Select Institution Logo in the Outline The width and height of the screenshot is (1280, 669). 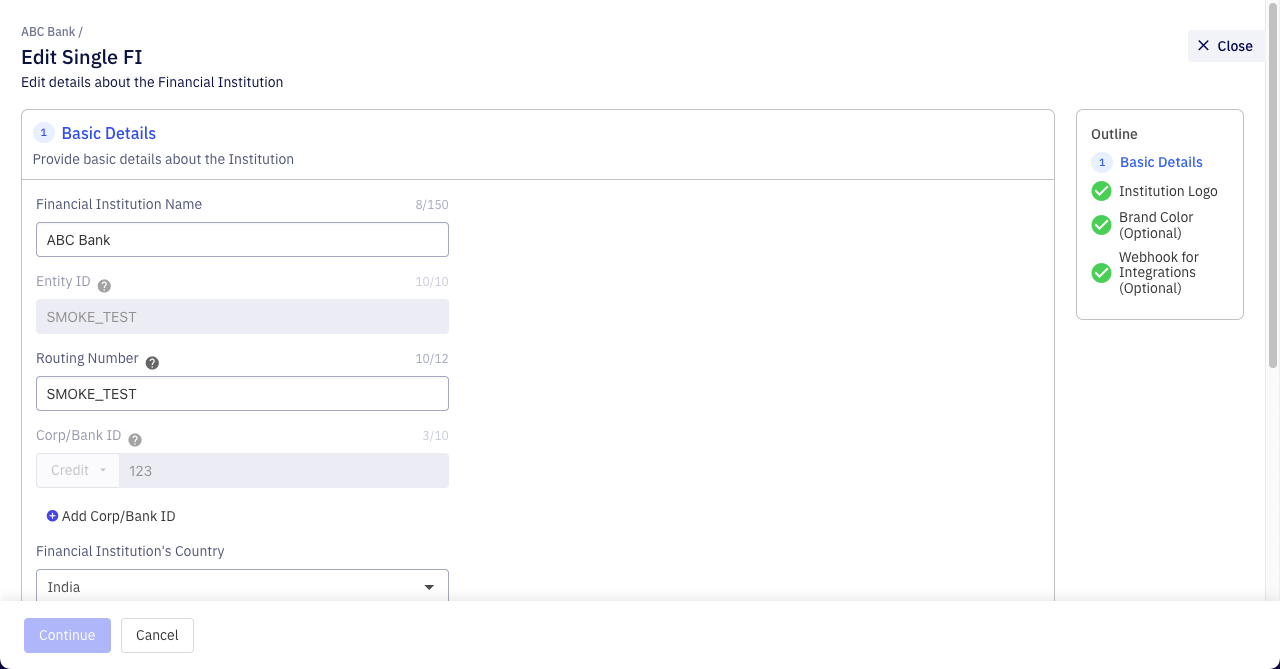tap(1169, 191)
